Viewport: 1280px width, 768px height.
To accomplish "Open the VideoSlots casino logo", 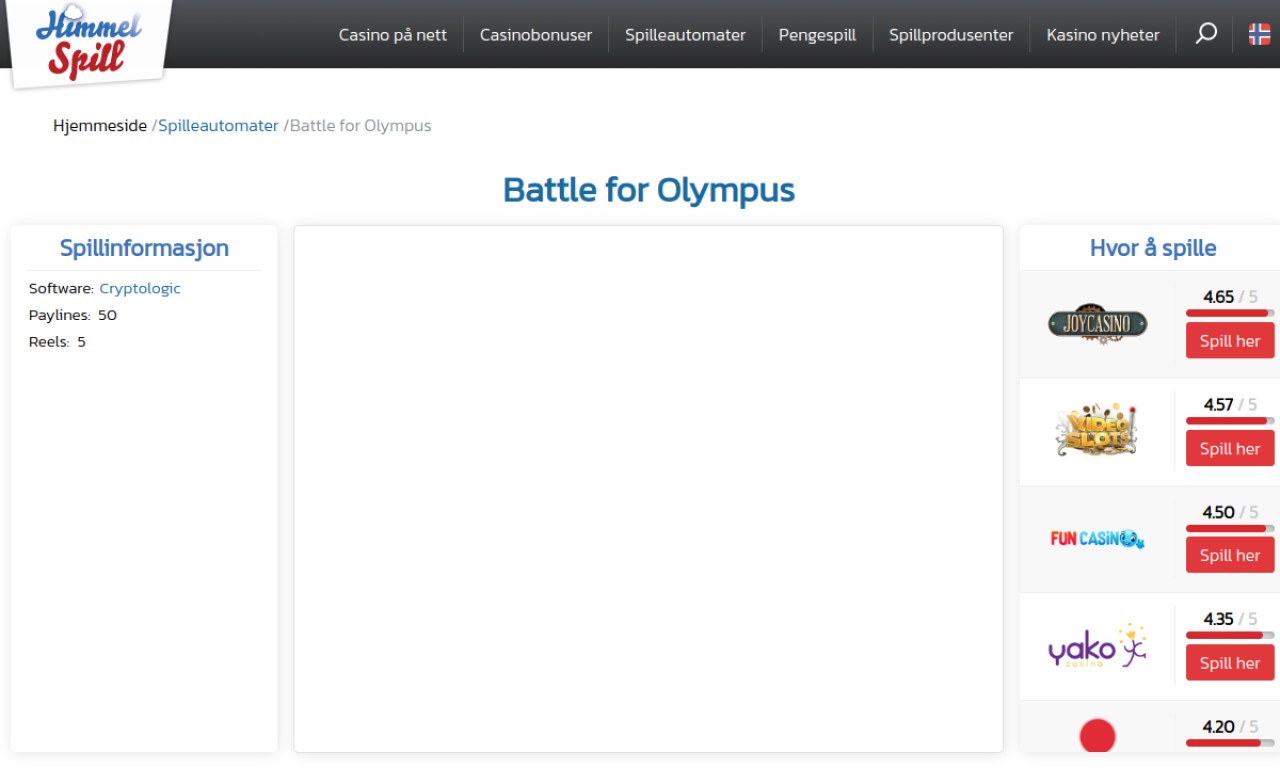I will tap(1097, 431).
